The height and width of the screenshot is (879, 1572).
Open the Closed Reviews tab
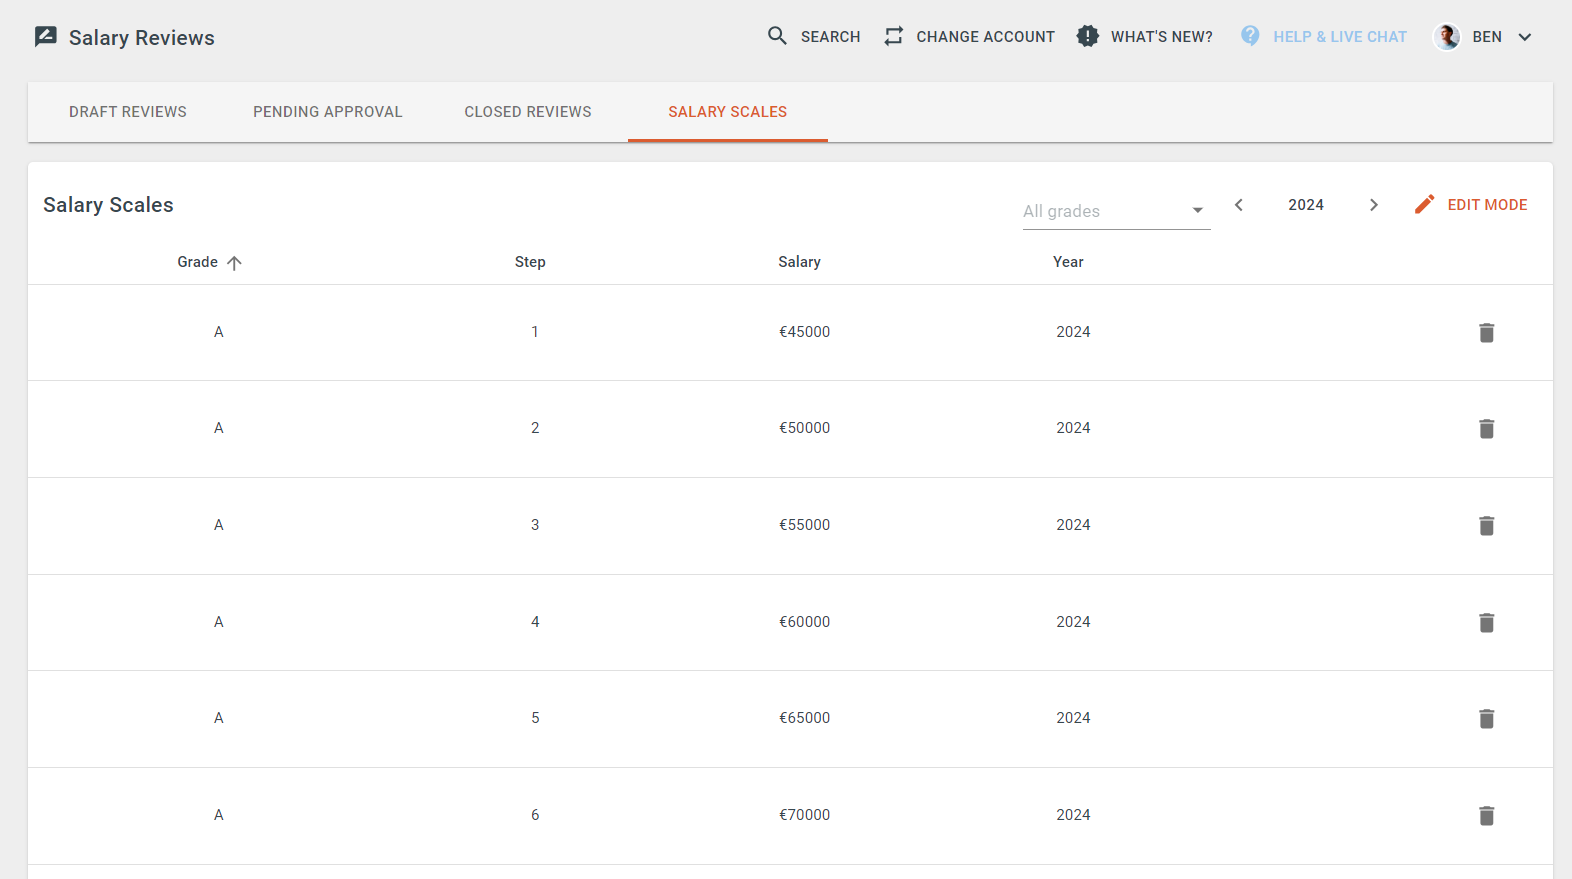point(528,112)
